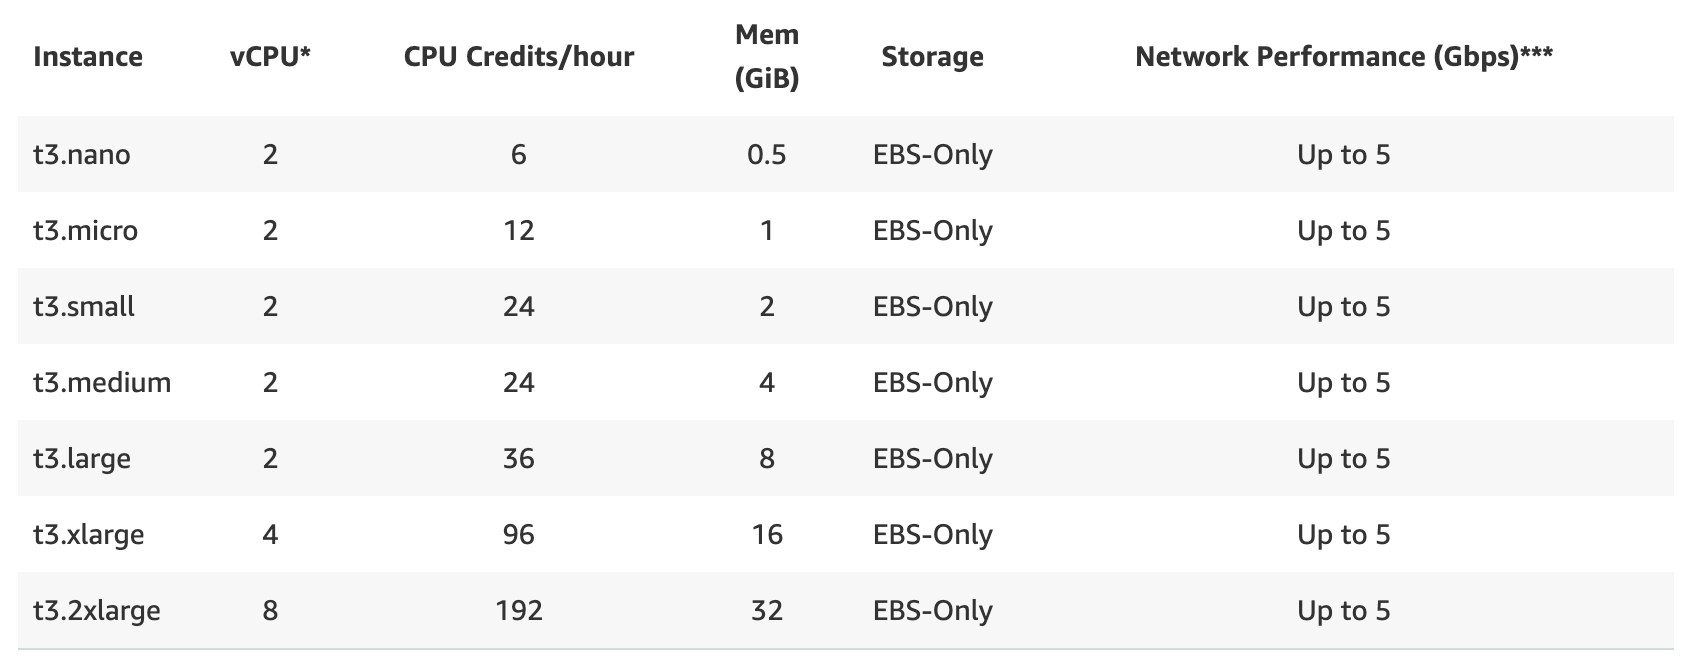The image size is (1698, 666).
Task: Click the Mem (GiB) column header
Action: click(x=767, y=57)
